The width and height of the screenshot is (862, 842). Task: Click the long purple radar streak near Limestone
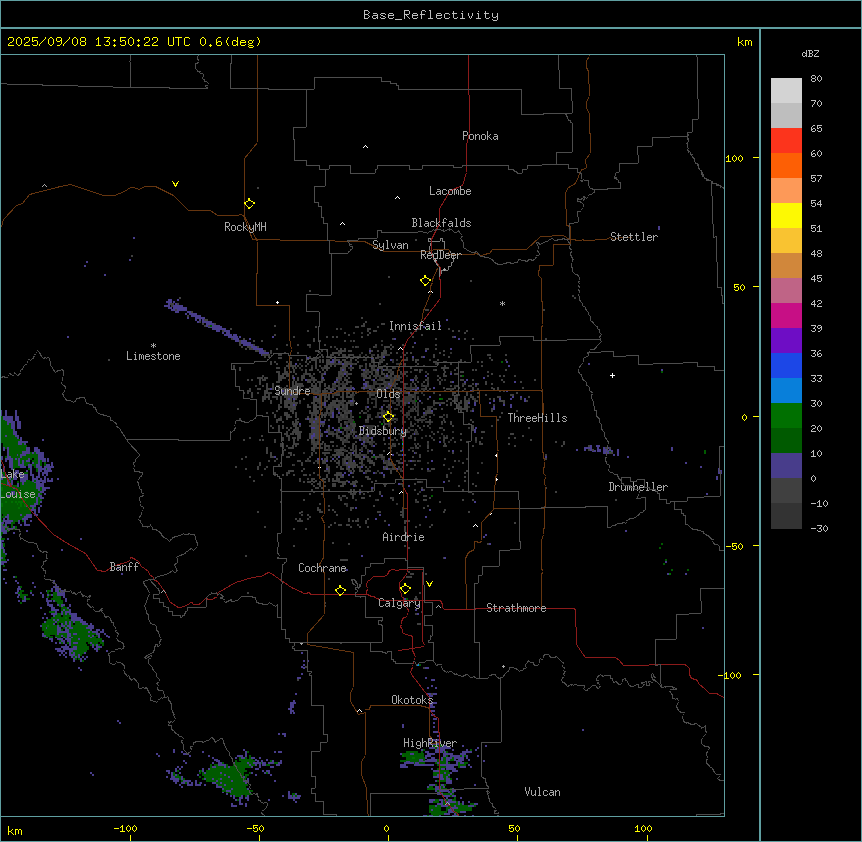[x=218, y=328]
